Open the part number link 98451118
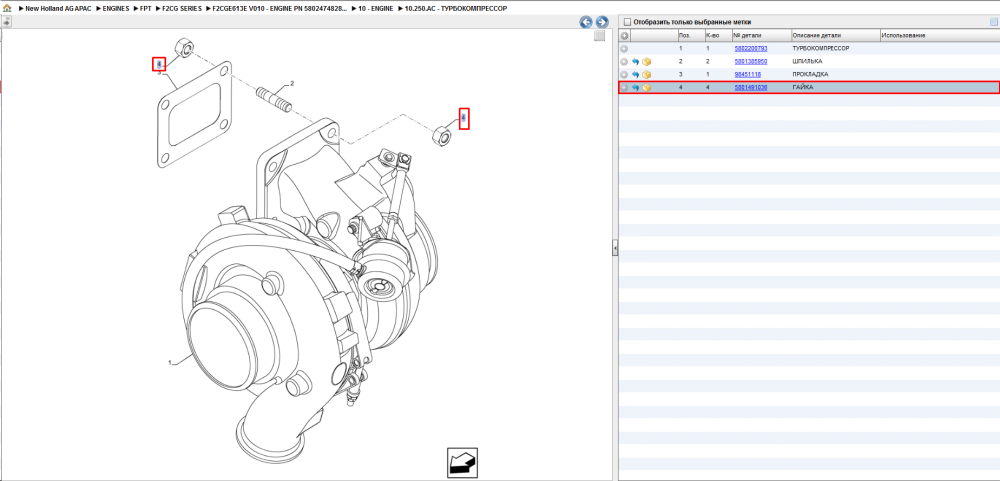The image size is (1000, 481). pyautogui.click(x=747, y=75)
